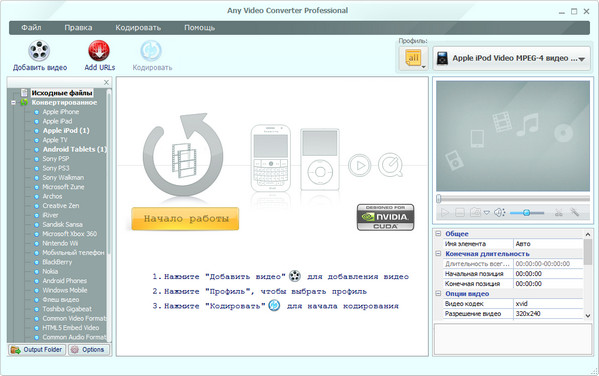Image resolution: width=599 pixels, height=376 pixels.
Task: Select Toshiba Gigabeat in the tree
Action: point(67,309)
